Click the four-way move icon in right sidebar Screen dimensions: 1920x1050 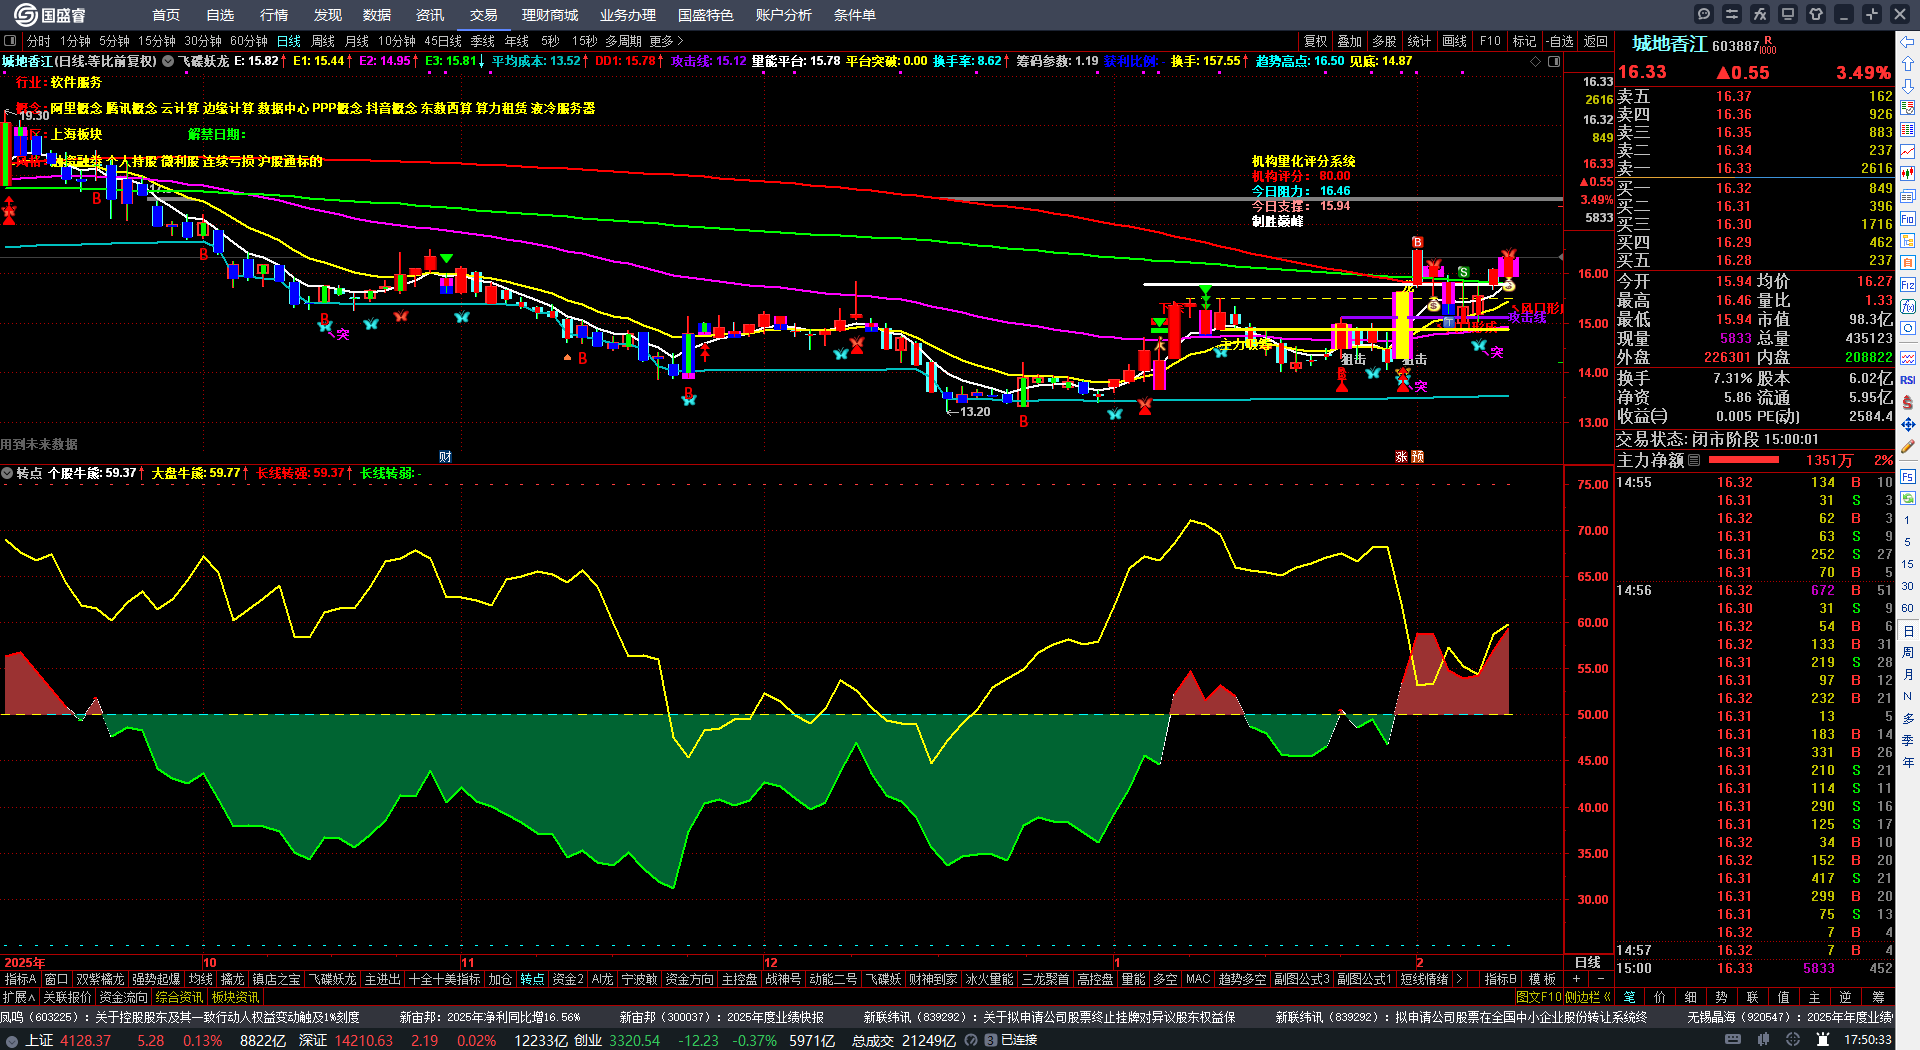click(x=1908, y=425)
